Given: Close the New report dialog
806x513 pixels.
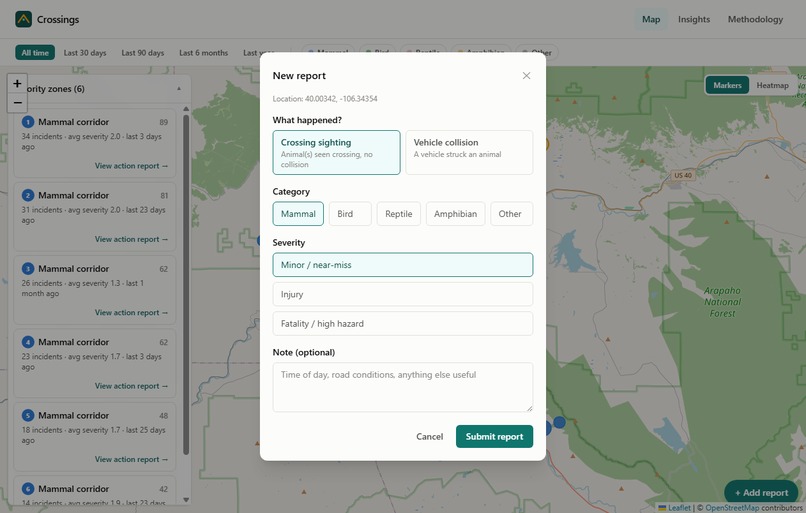Looking at the screenshot, I should tap(526, 76).
